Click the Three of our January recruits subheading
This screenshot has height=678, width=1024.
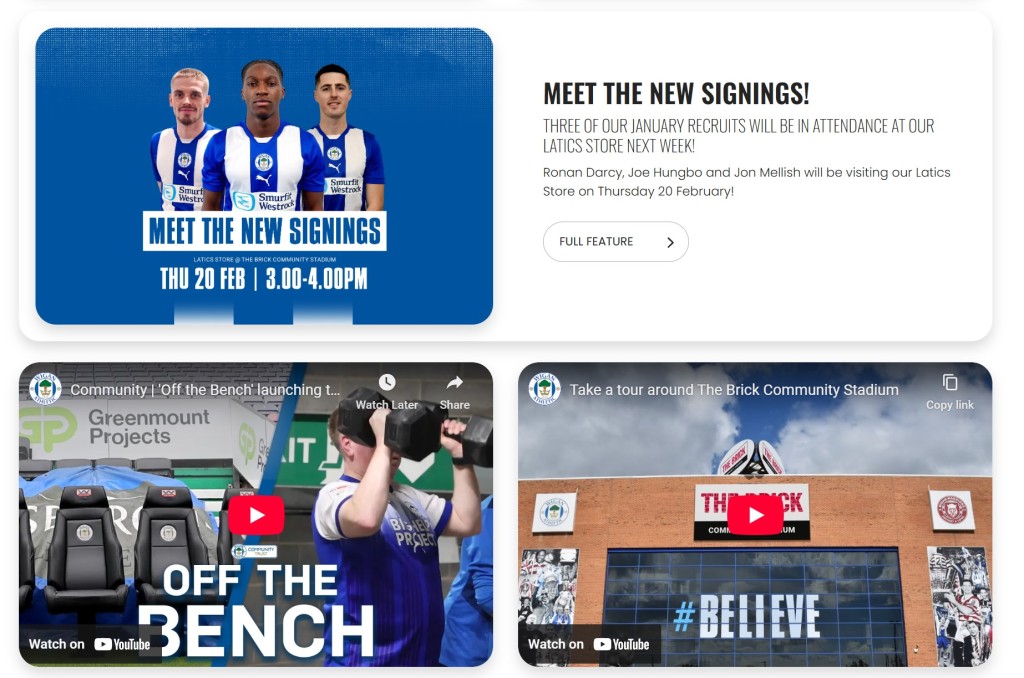point(739,135)
